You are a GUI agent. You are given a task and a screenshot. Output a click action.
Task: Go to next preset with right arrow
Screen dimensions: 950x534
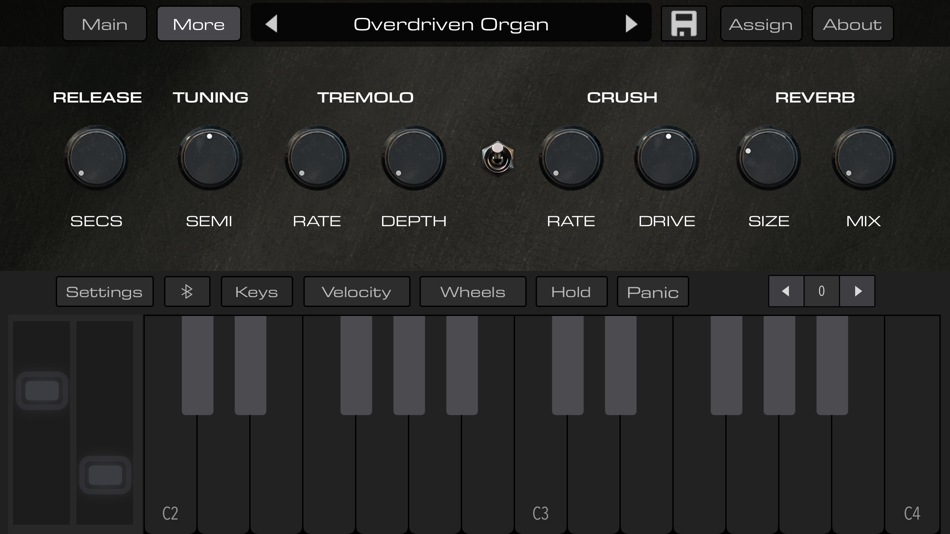[631, 24]
